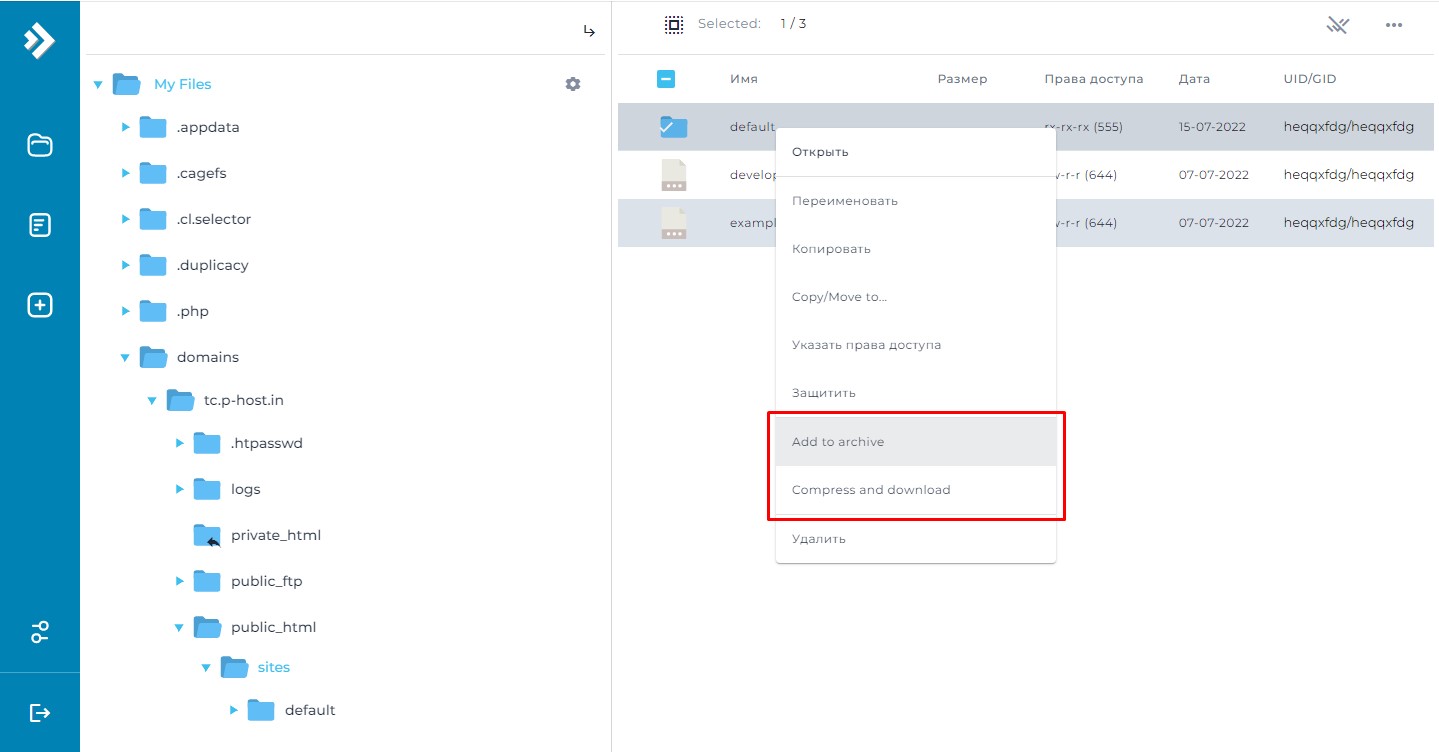Expand the .cagefs folder
Viewport: 1439px width, 752px height.
125,173
